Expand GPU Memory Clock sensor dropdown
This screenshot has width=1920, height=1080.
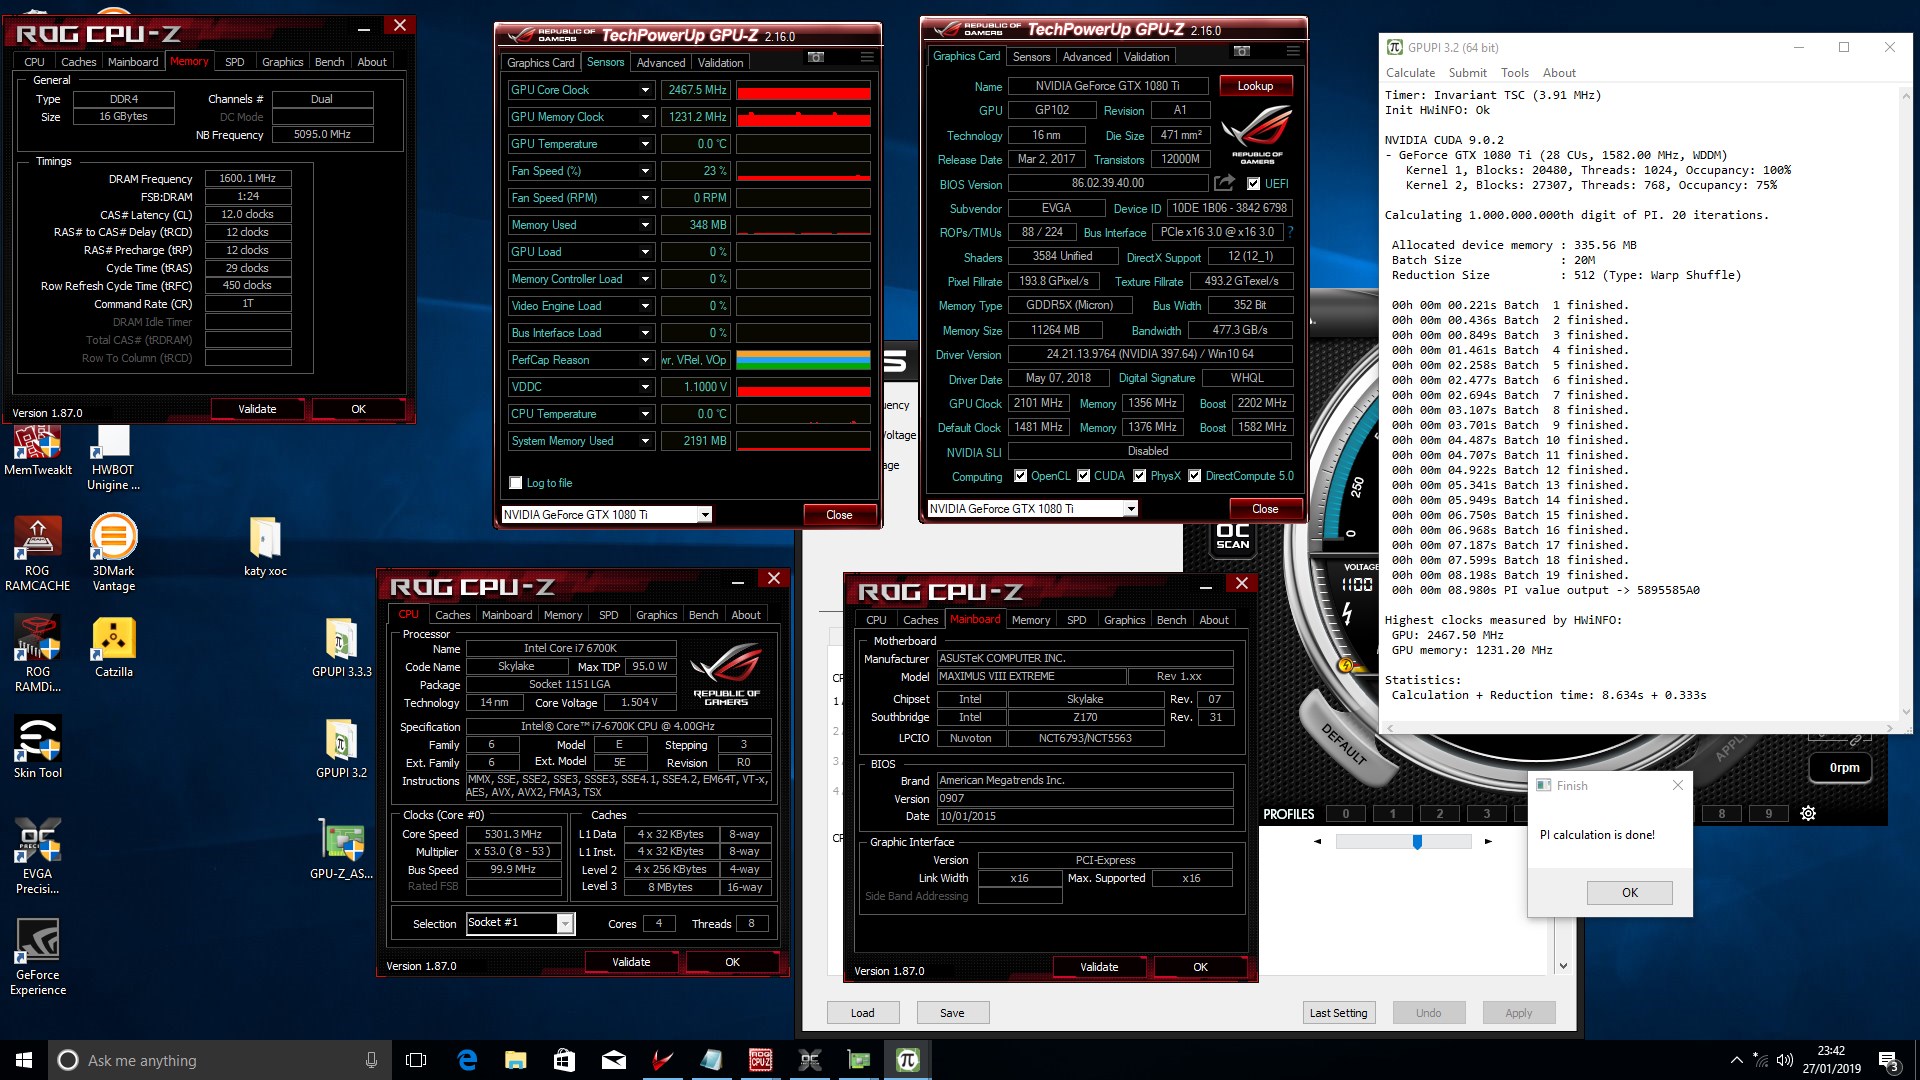[x=645, y=117]
